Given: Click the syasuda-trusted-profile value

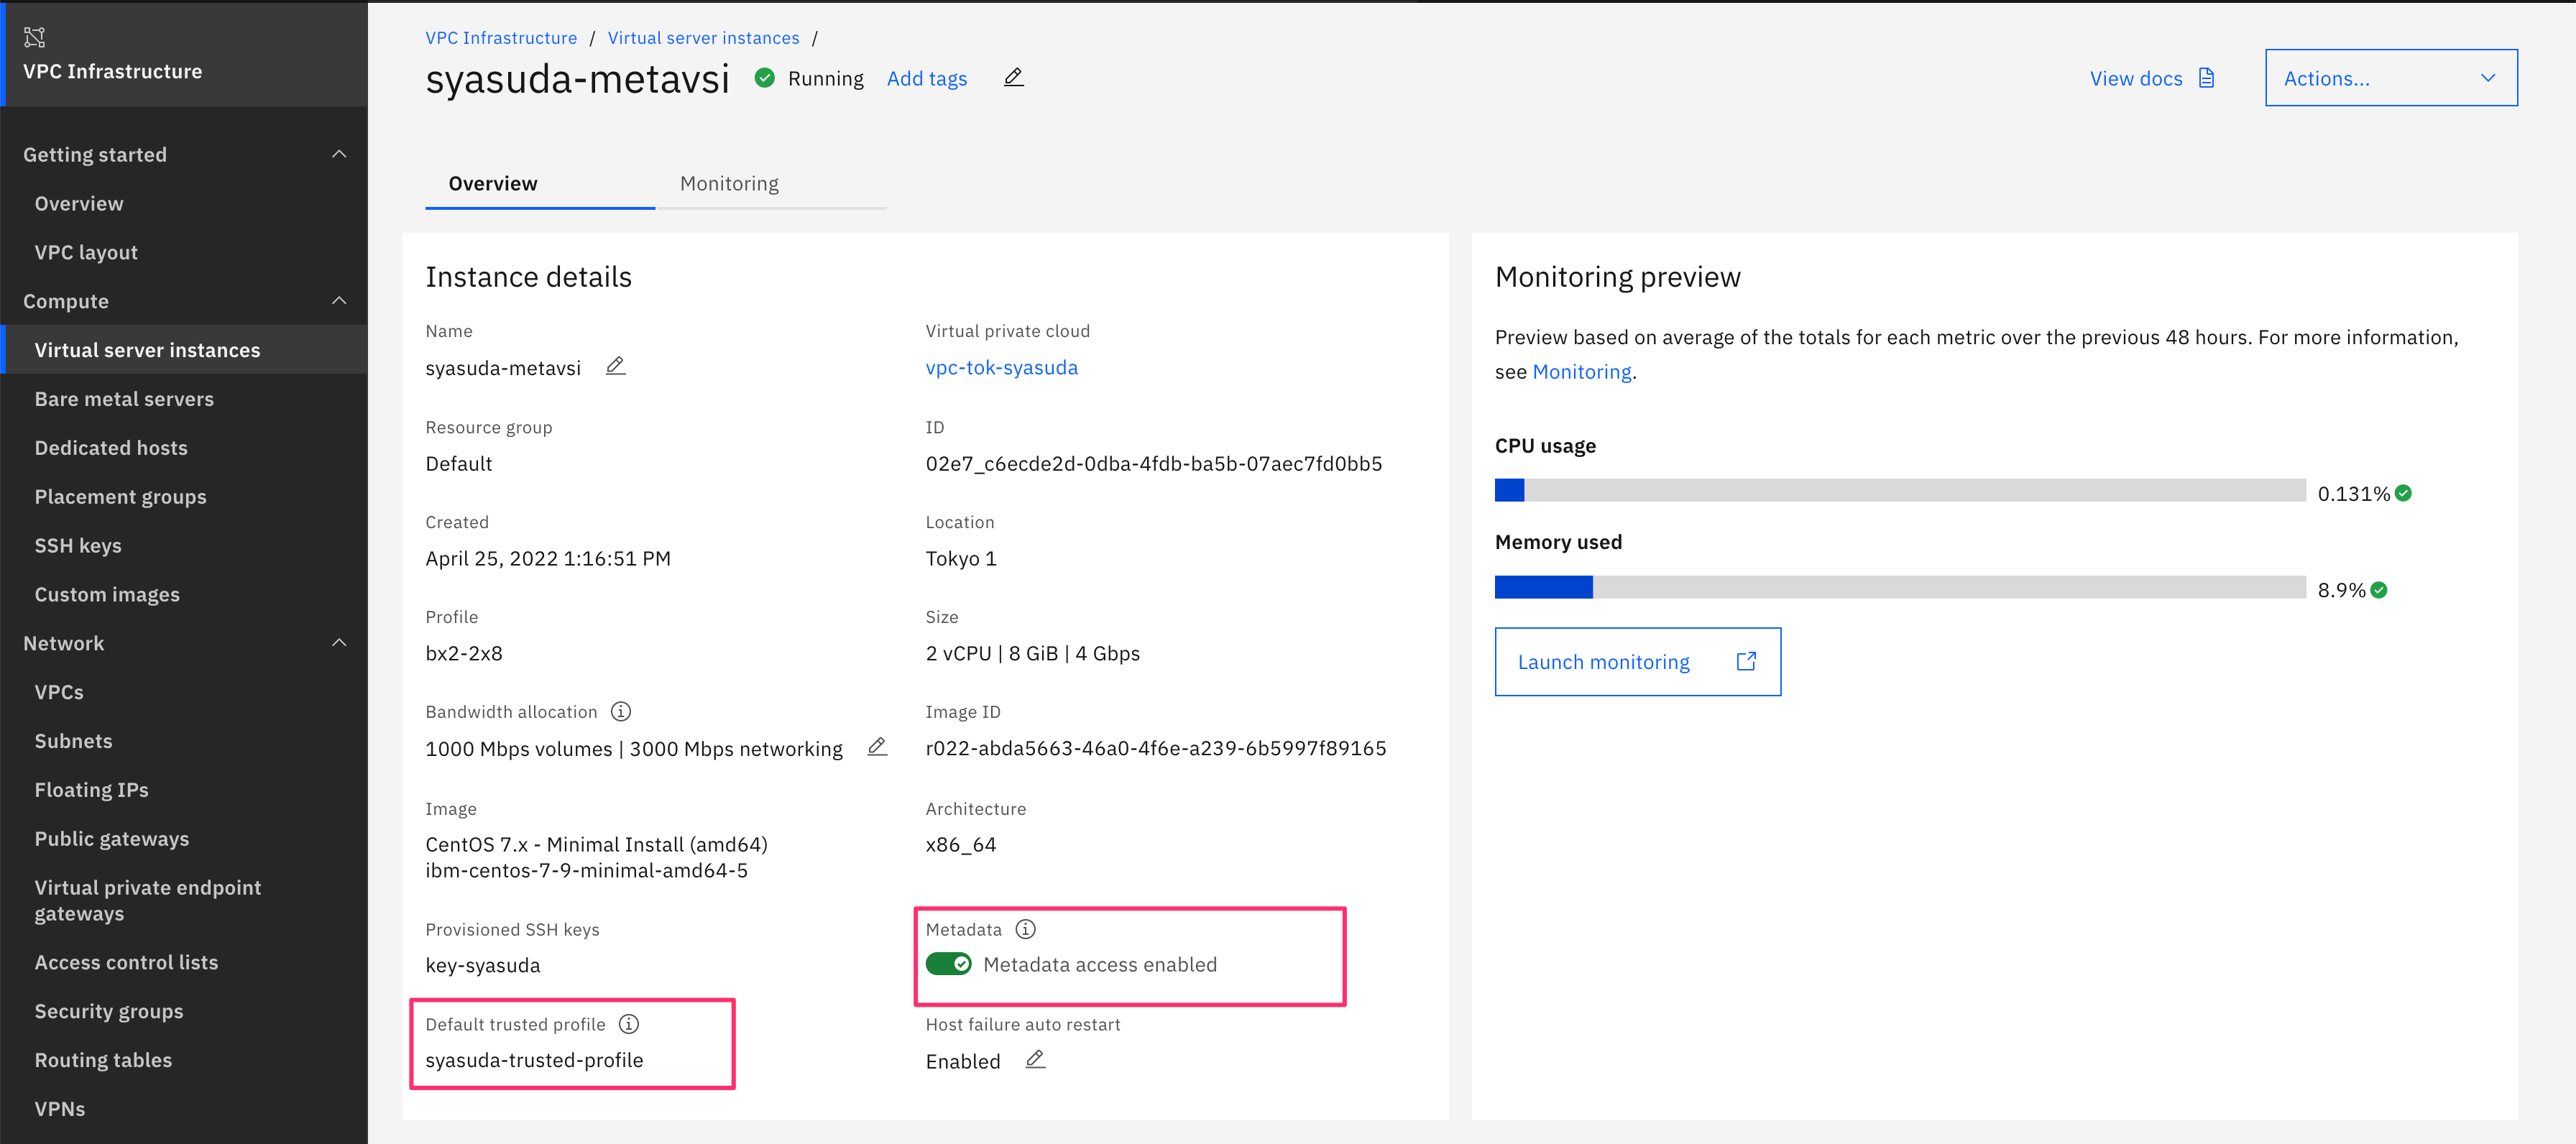Looking at the screenshot, I should [x=534, y=1060].
